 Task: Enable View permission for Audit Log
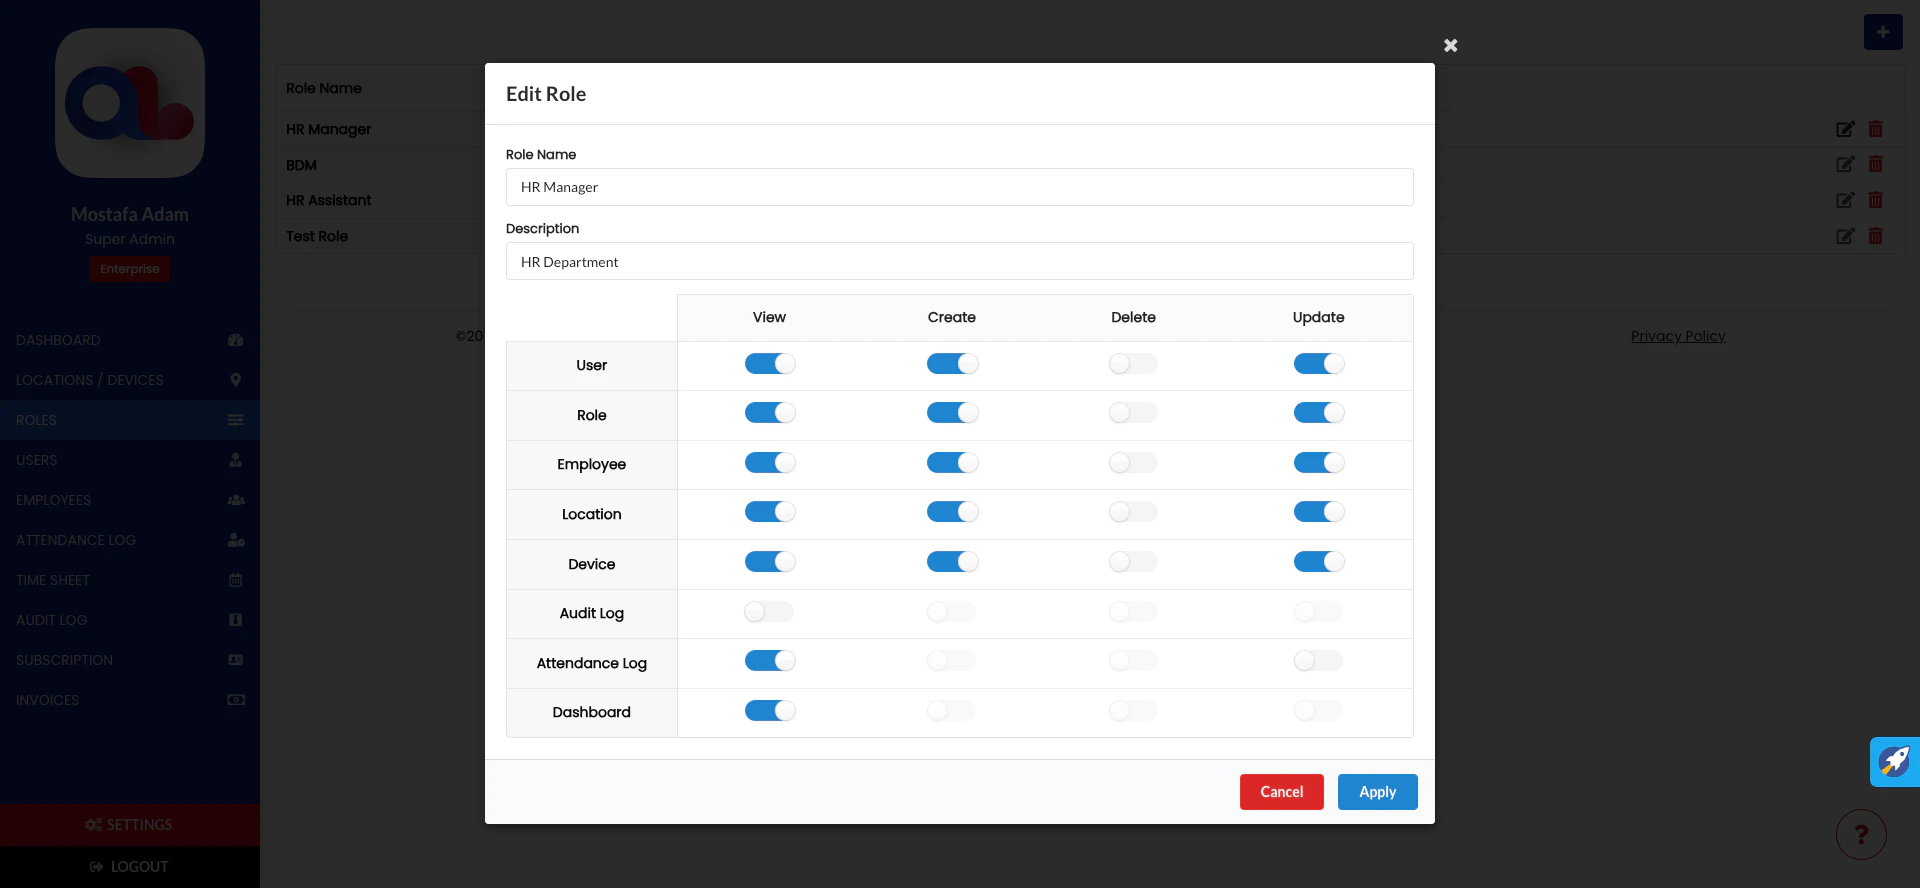click(769, 612)
